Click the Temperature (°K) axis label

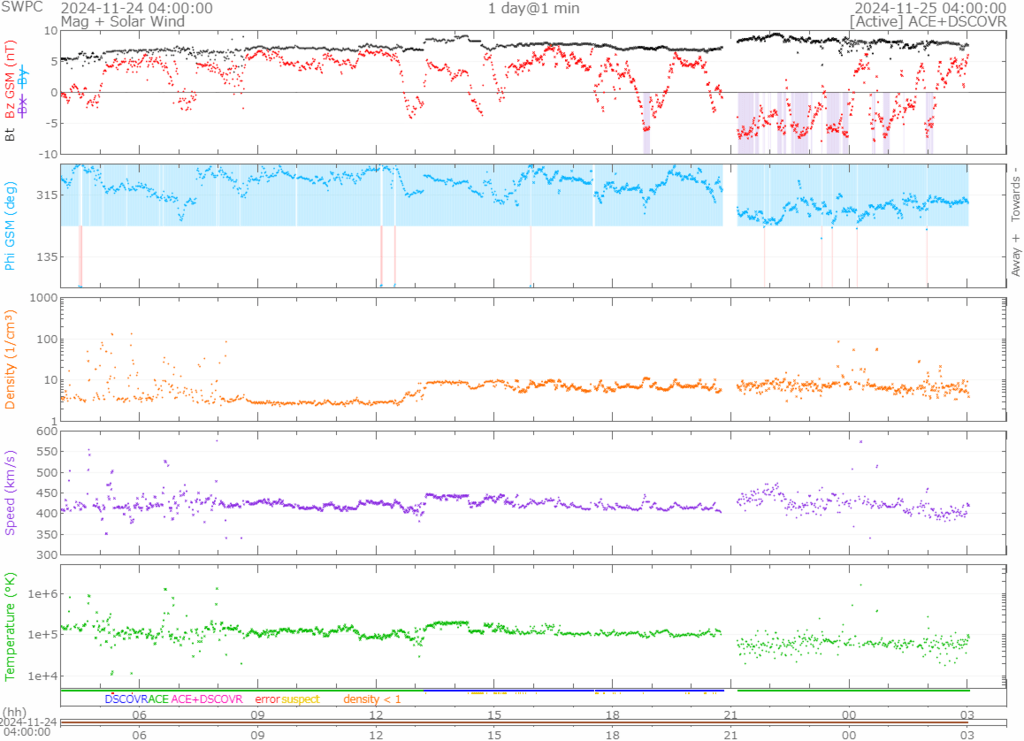point(11,624)
